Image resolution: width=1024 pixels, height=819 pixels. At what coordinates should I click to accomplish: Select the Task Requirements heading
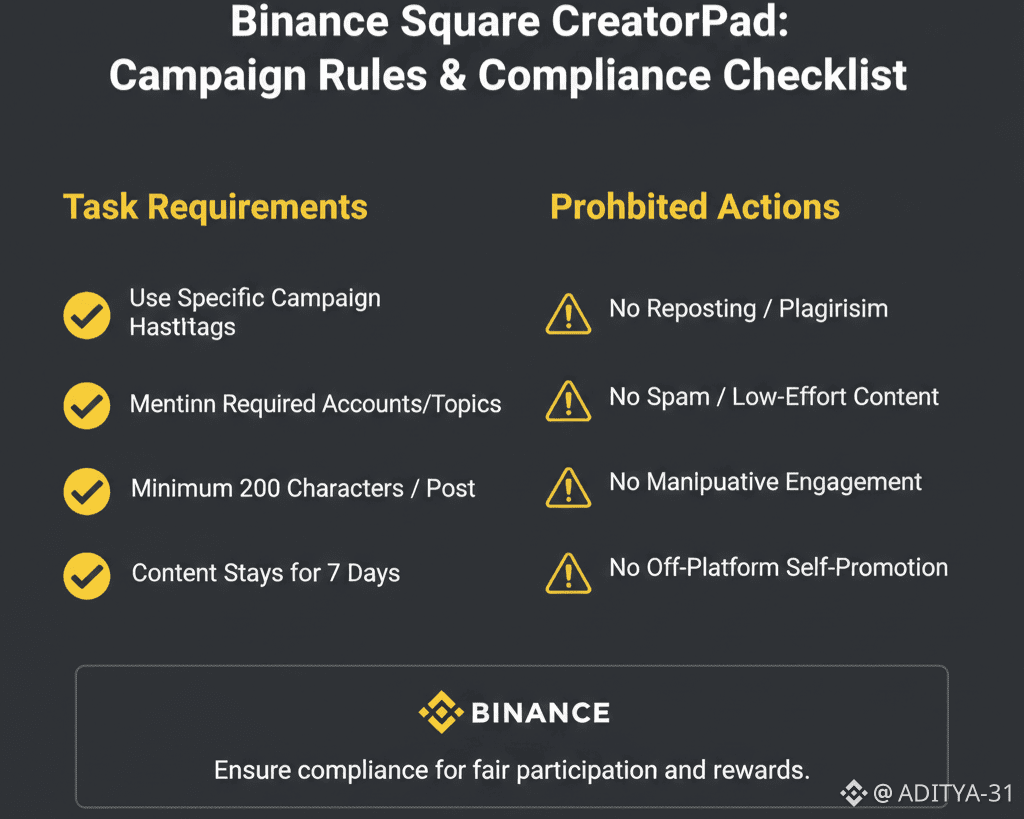point(215,207)
